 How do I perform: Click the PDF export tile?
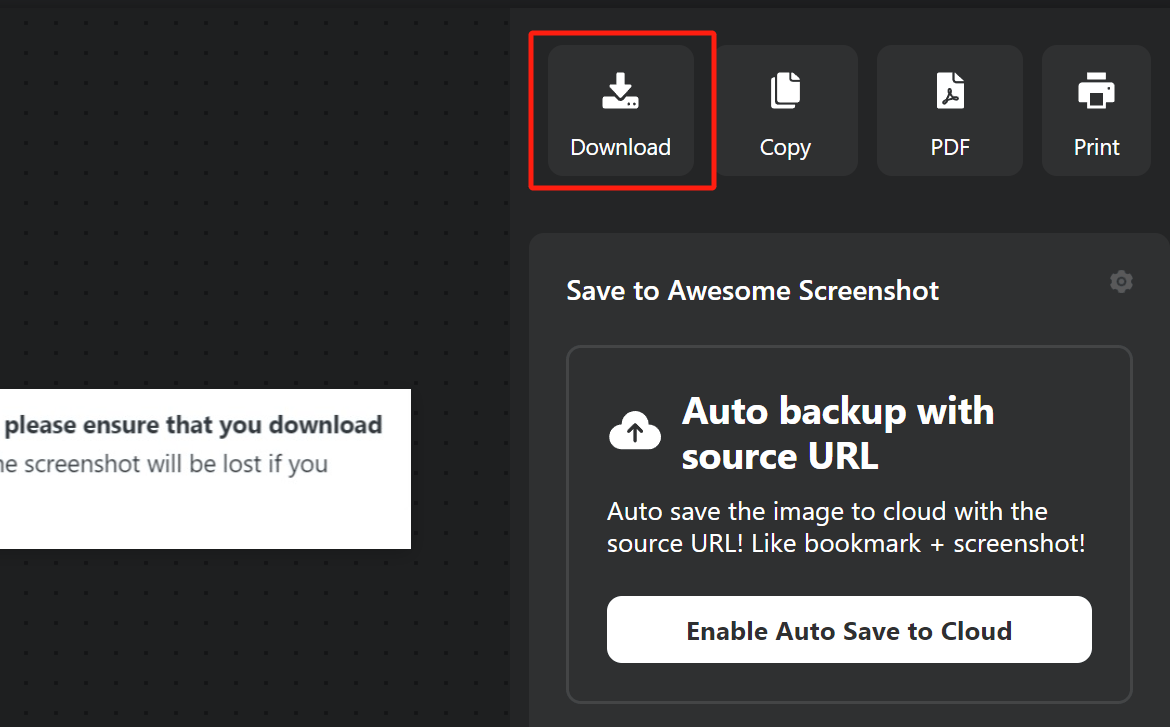click(x=949, y=110)
